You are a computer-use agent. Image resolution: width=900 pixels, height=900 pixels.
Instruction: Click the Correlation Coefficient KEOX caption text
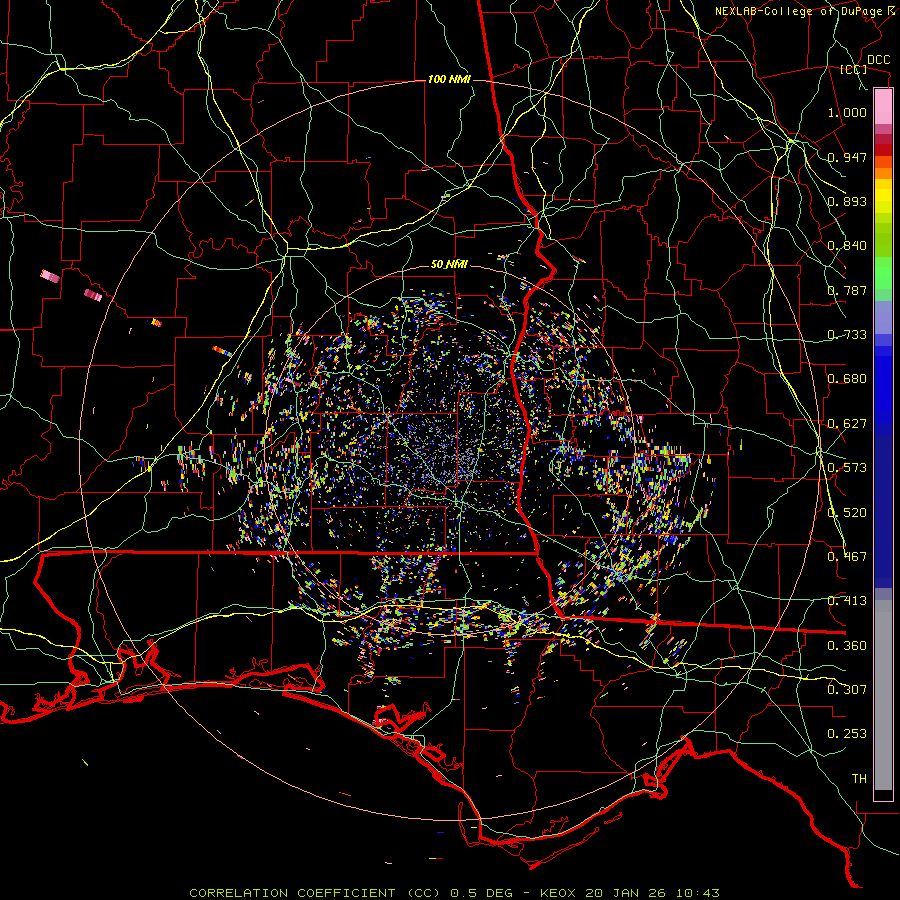454,893
